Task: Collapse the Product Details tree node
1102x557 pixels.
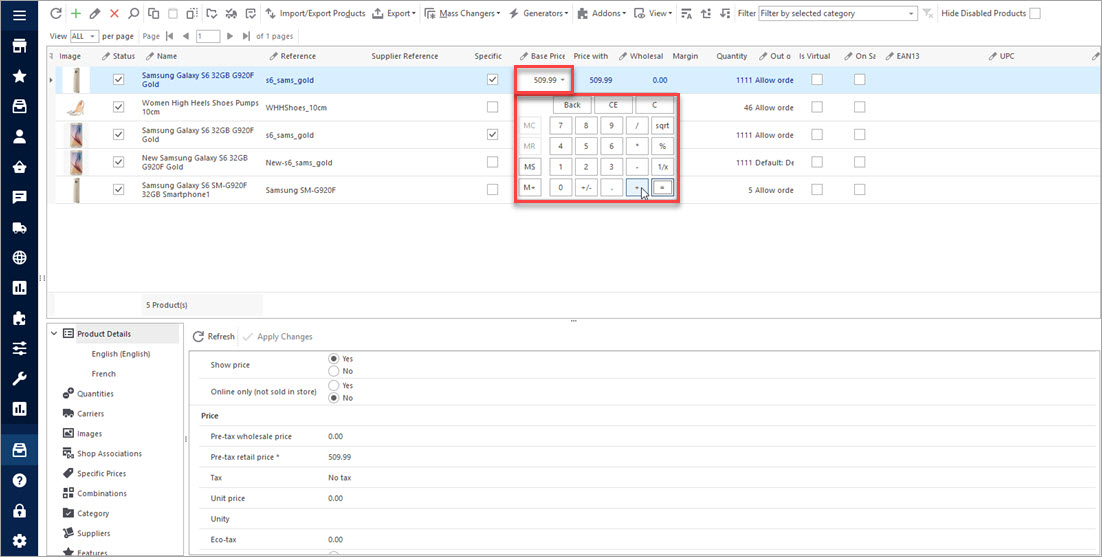Action: (x=54, y=334)
